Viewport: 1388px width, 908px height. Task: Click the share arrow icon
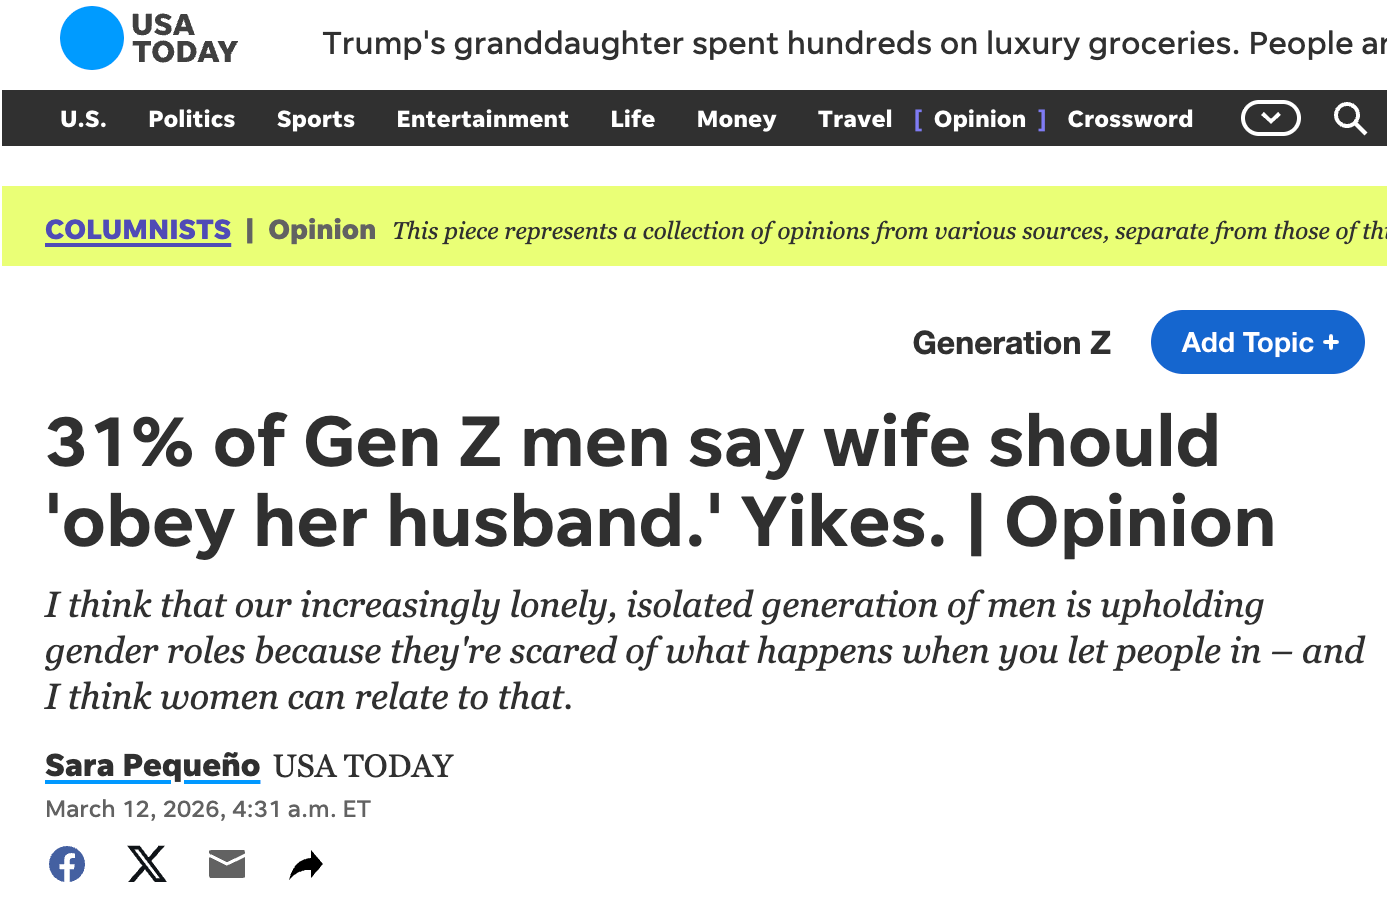(306, 865)
